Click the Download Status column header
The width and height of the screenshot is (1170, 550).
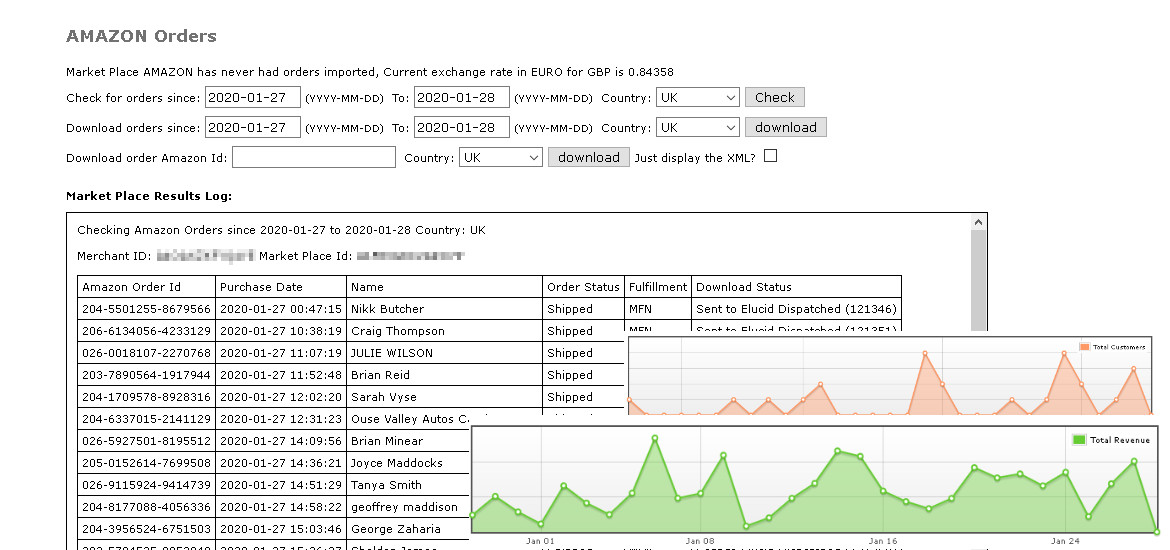point(744,287)
